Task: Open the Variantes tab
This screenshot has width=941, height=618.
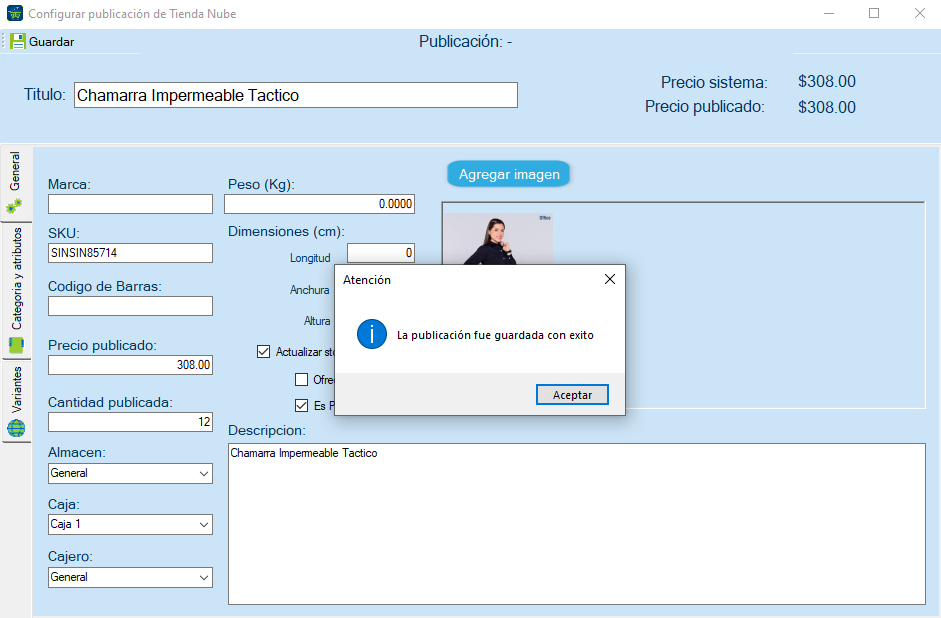Action: 16,401
